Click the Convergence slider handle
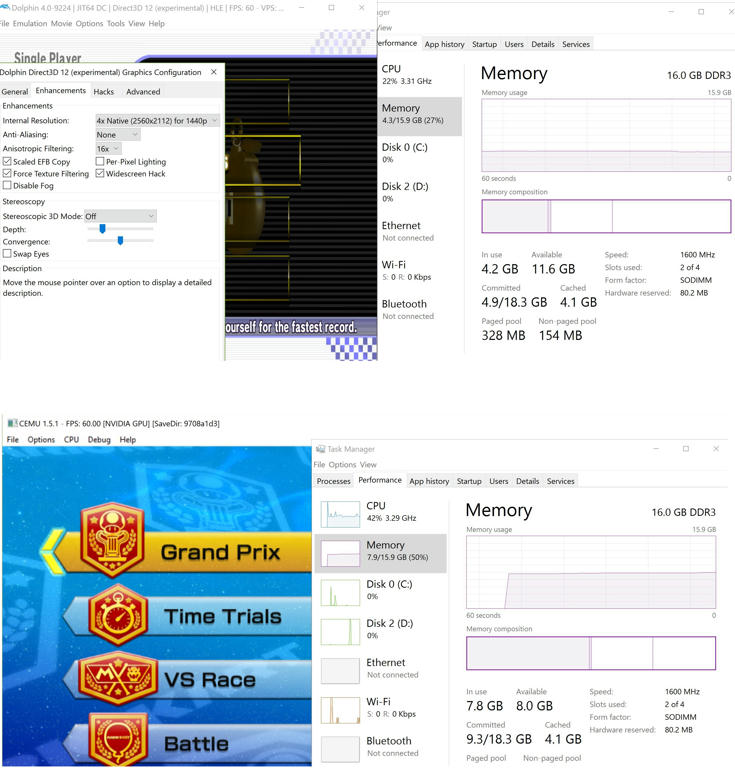Screen dimensions: 735x768 (x=120, y=240)
